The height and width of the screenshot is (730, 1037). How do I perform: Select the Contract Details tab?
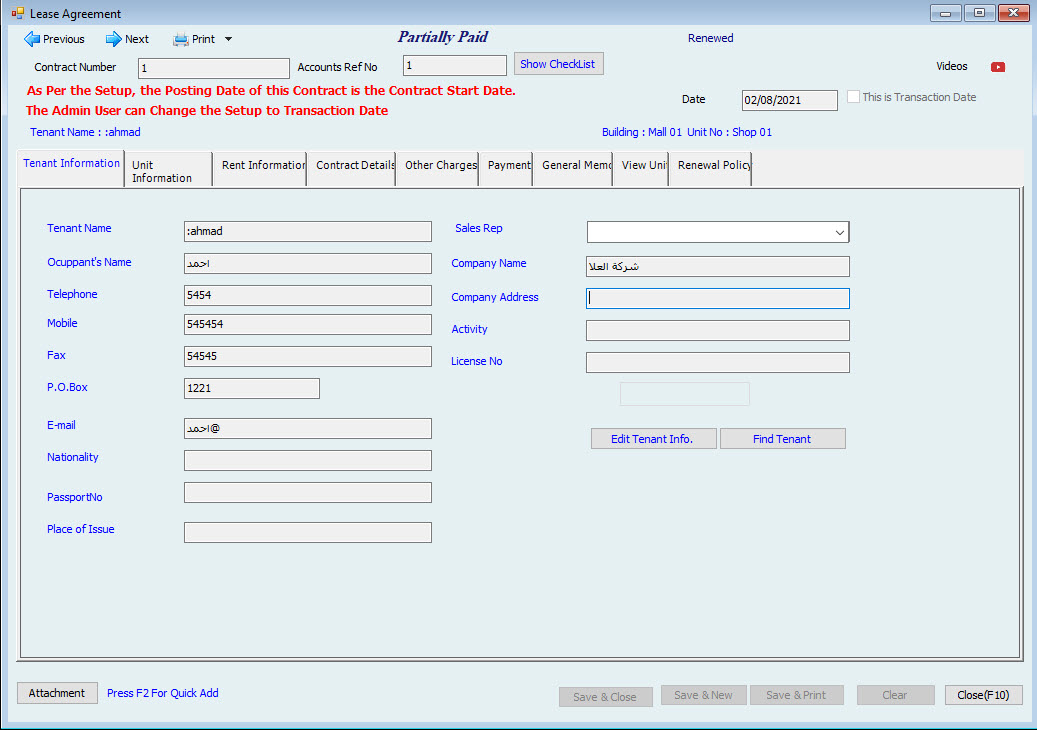(x=354, y=166)
